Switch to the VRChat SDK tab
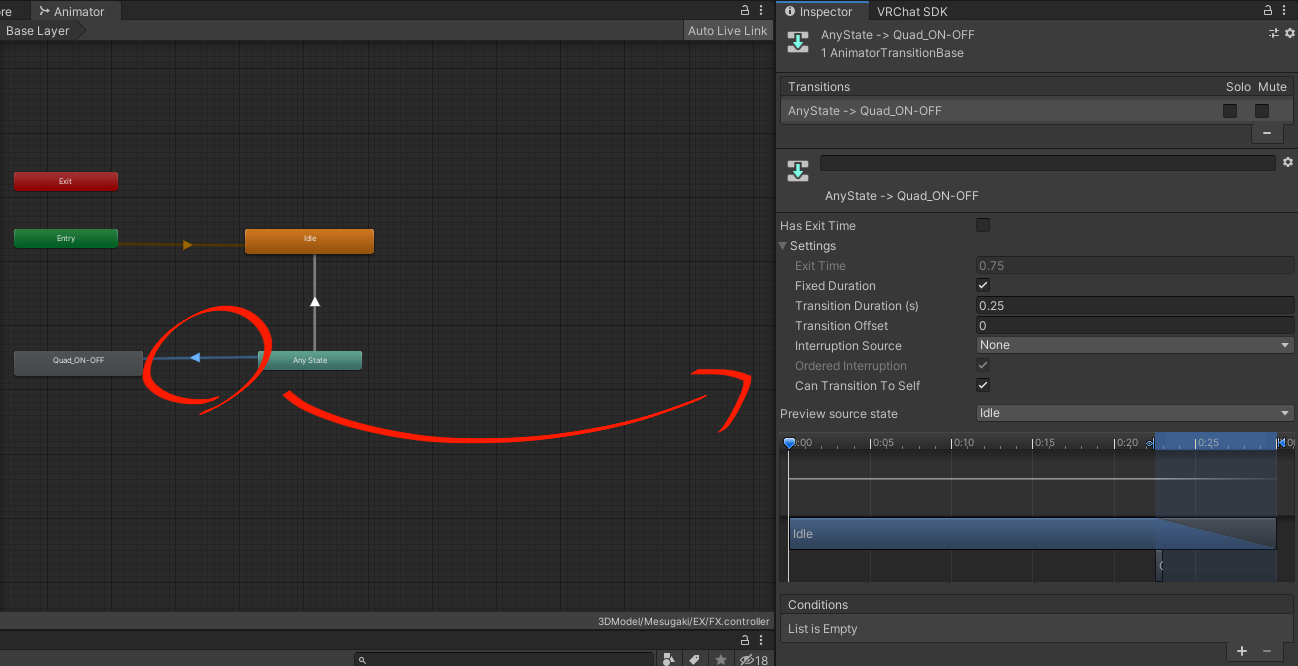Screen dimensions: 1298x666 (x=911, y=12)
